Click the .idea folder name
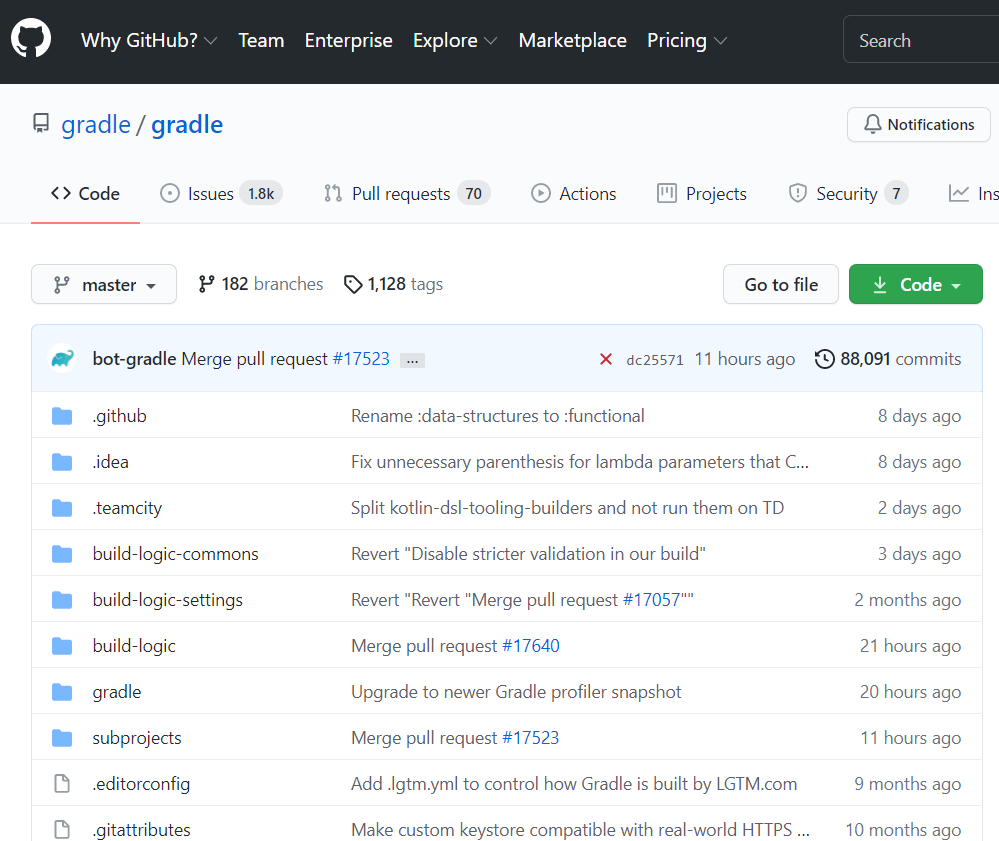The width and height of the screenshot is (999, 841). point(110,462)
